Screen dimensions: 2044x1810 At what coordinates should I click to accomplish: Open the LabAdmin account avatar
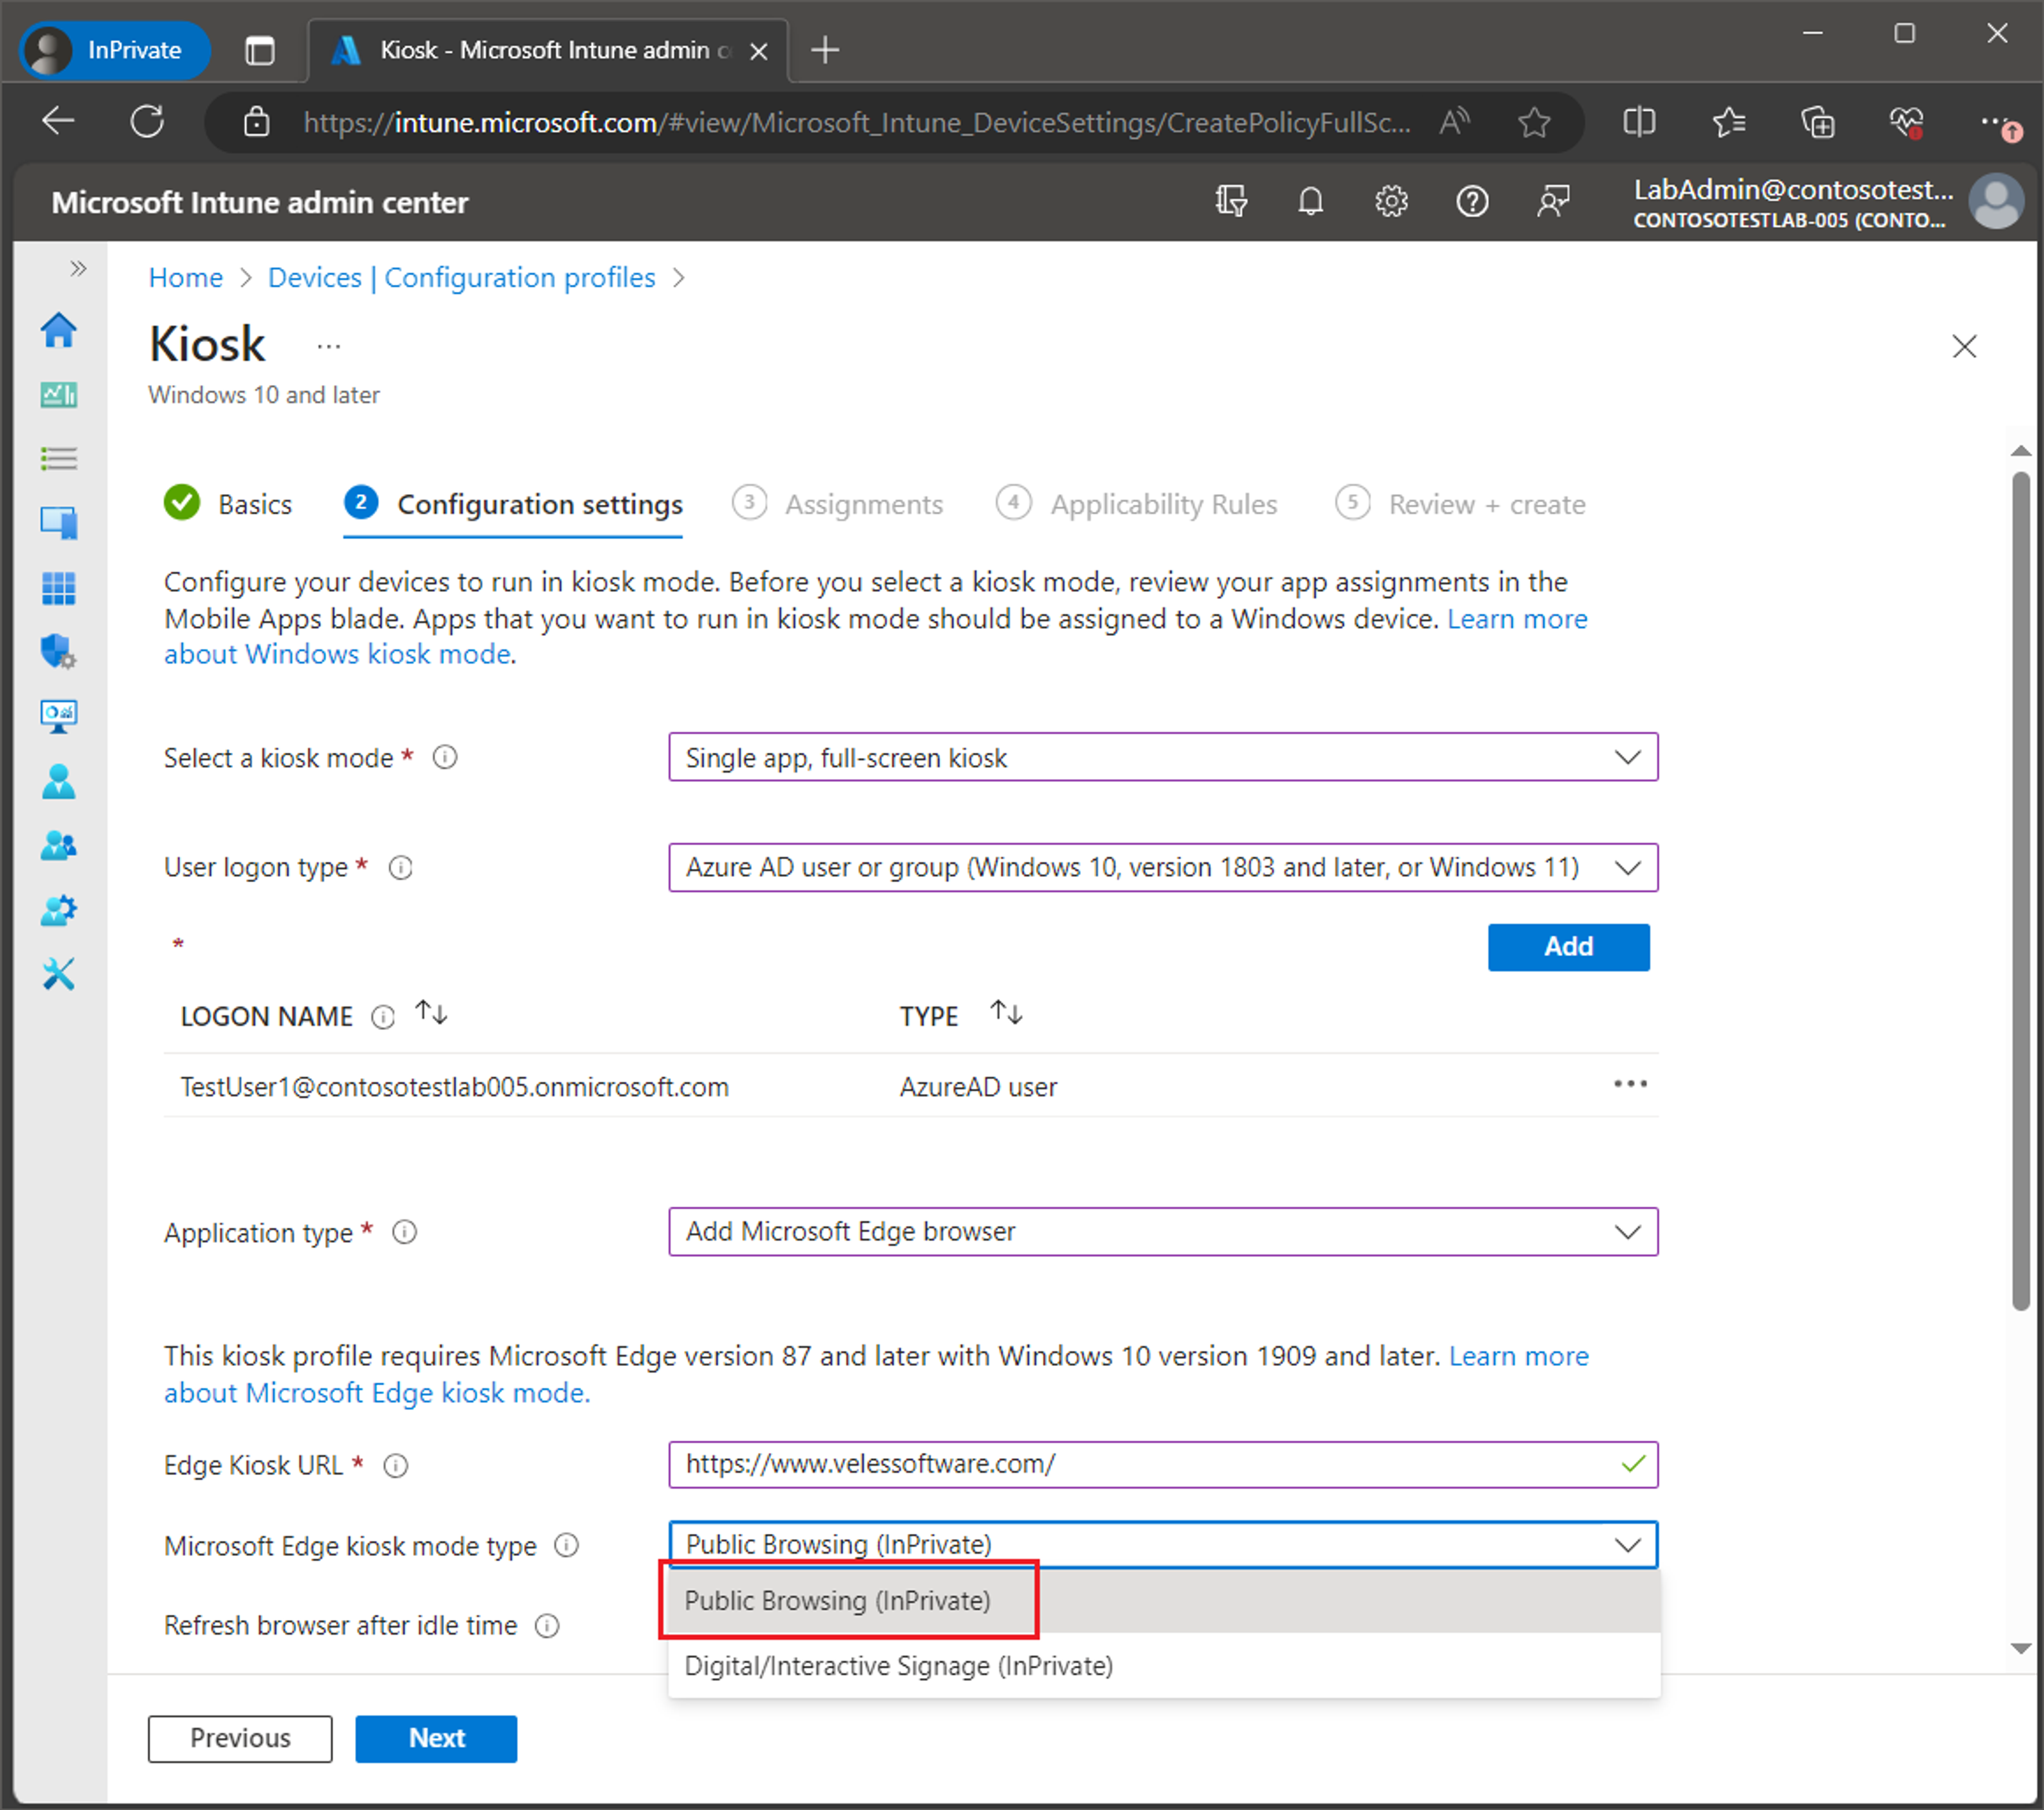click(x=1996, y=202)
